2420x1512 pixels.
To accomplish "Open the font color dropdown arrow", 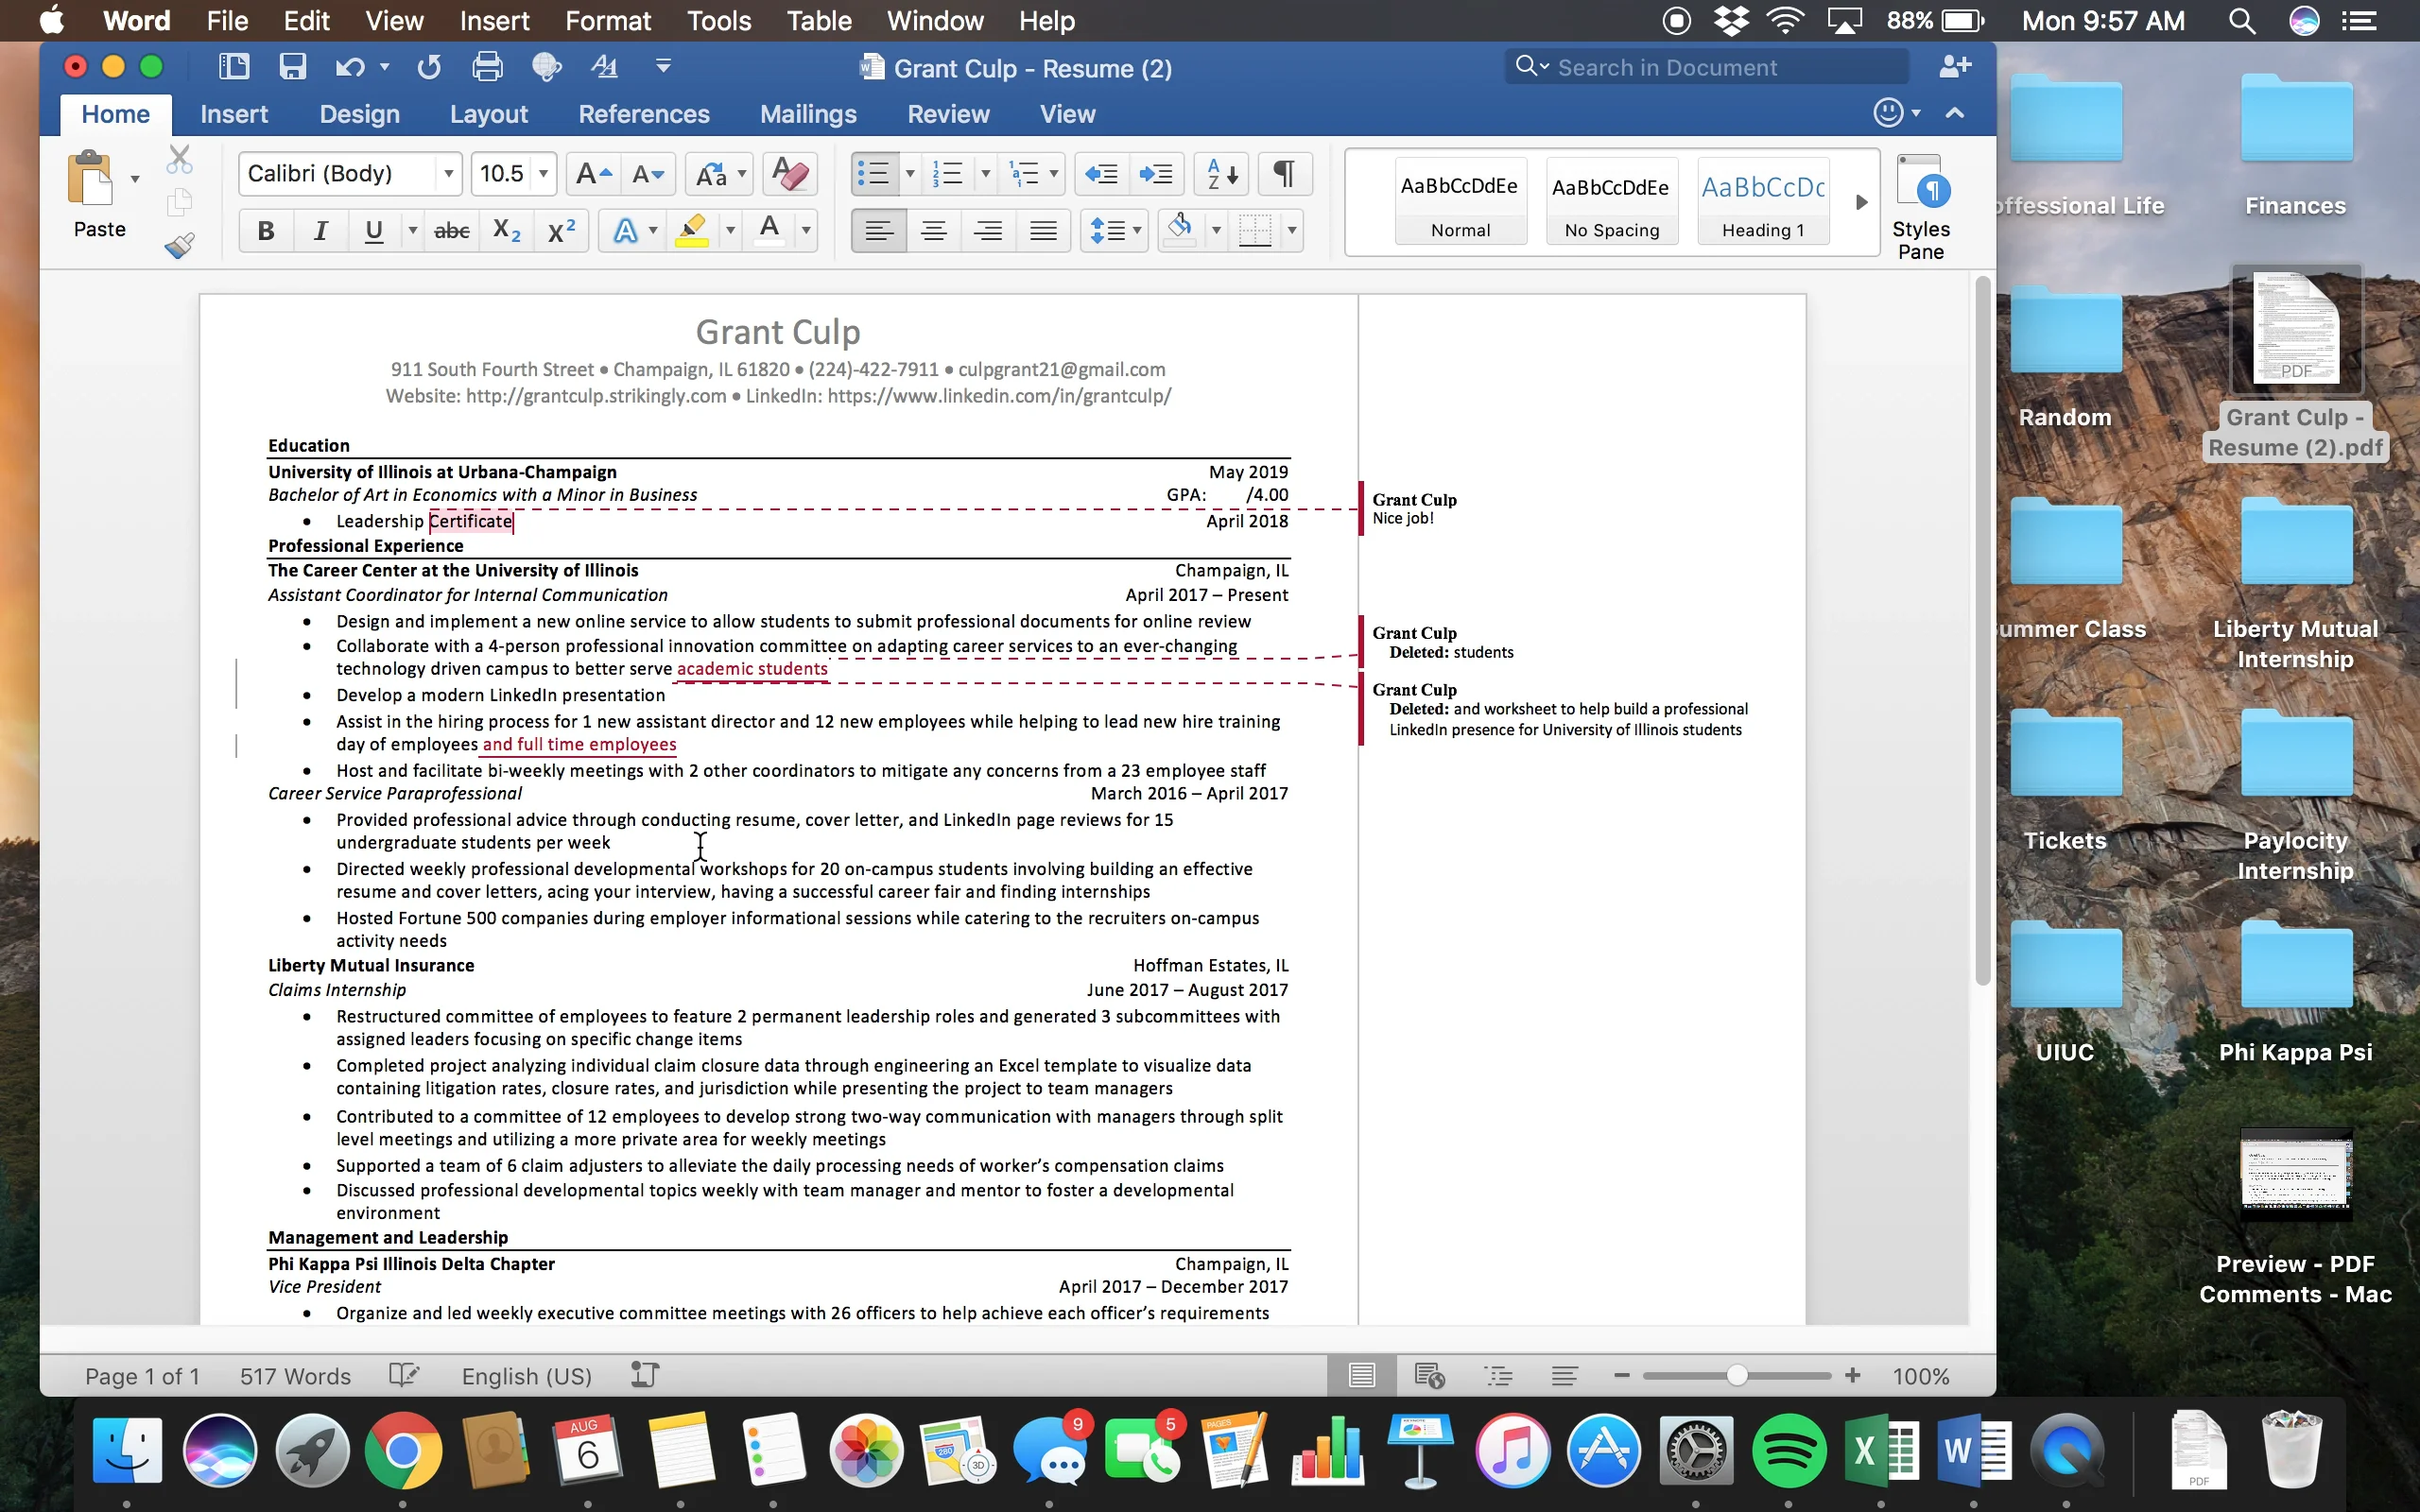I will point(806,231).
